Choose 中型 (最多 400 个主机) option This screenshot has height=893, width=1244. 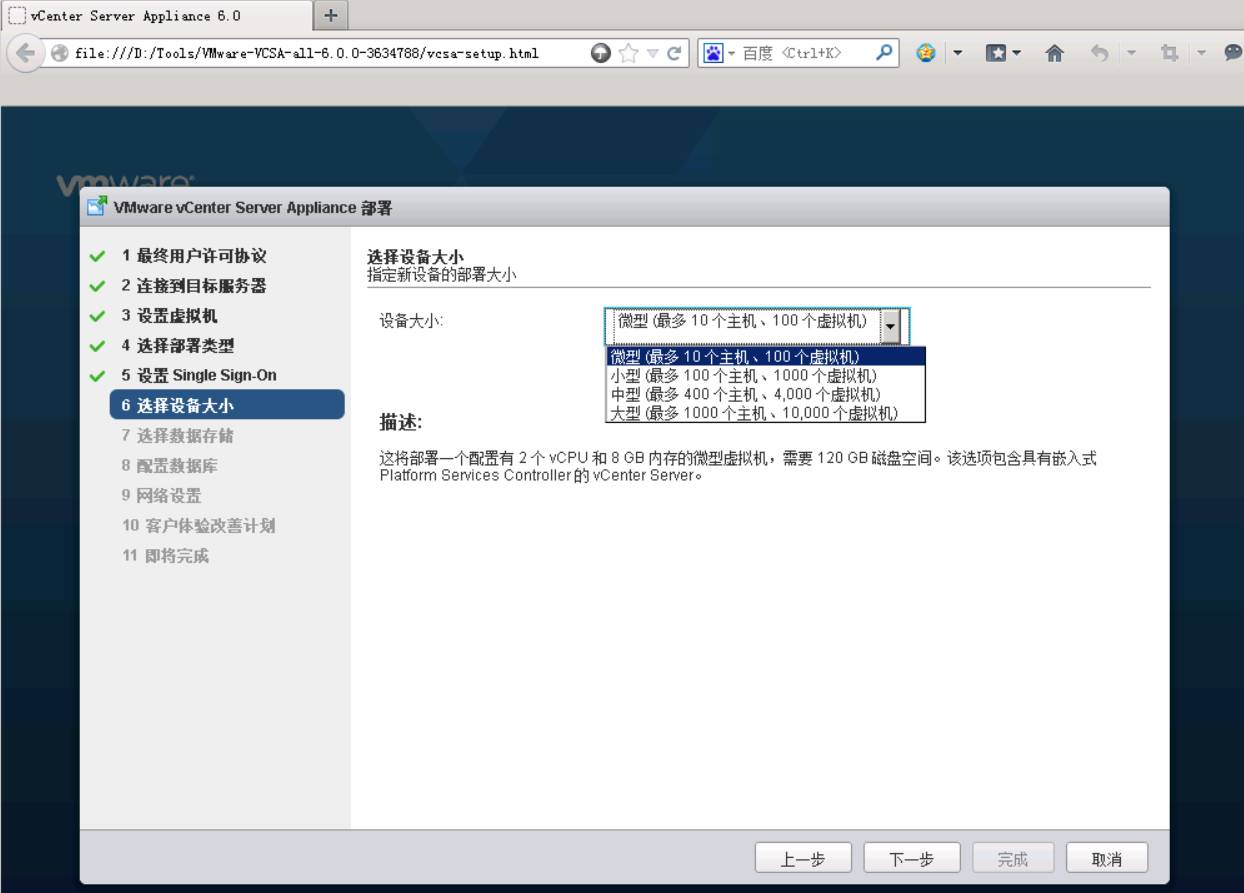(x=765, y=394)
